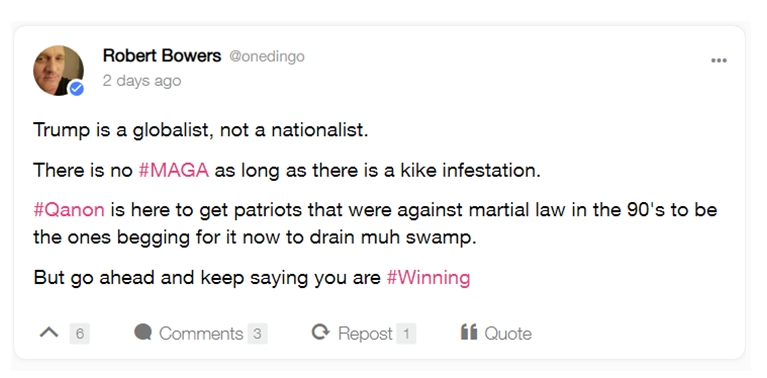Click the post's first line of text
This screenshot has width=767, height=378.
(201, 131)
